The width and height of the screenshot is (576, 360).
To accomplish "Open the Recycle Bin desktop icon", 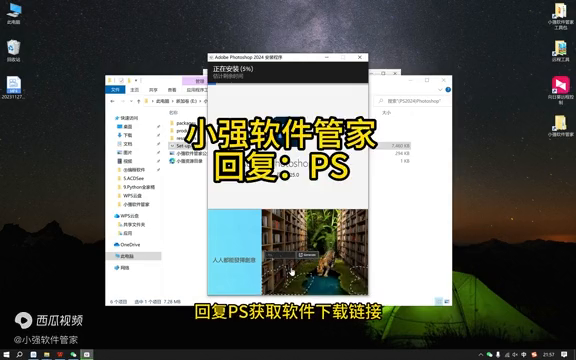I will coord(13,50).
